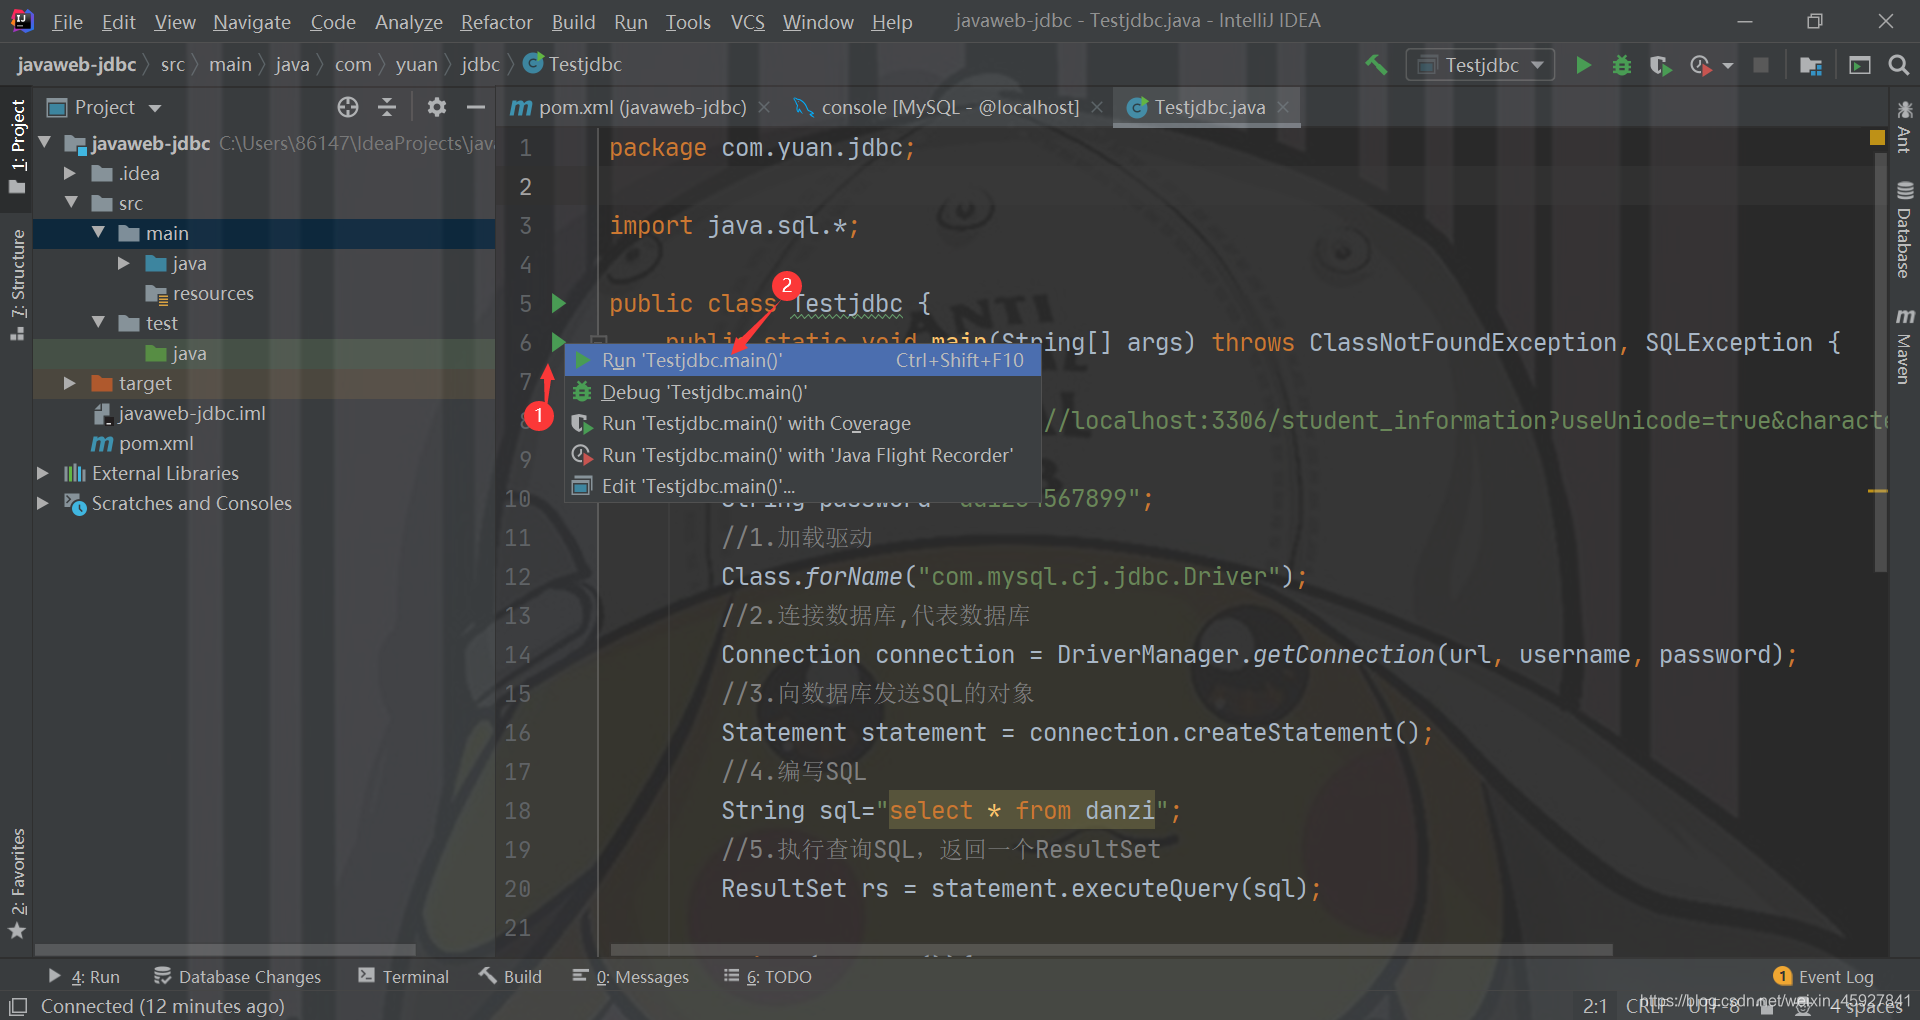
Task: Open the Messages tool window
Action: [x=631, y=977]
